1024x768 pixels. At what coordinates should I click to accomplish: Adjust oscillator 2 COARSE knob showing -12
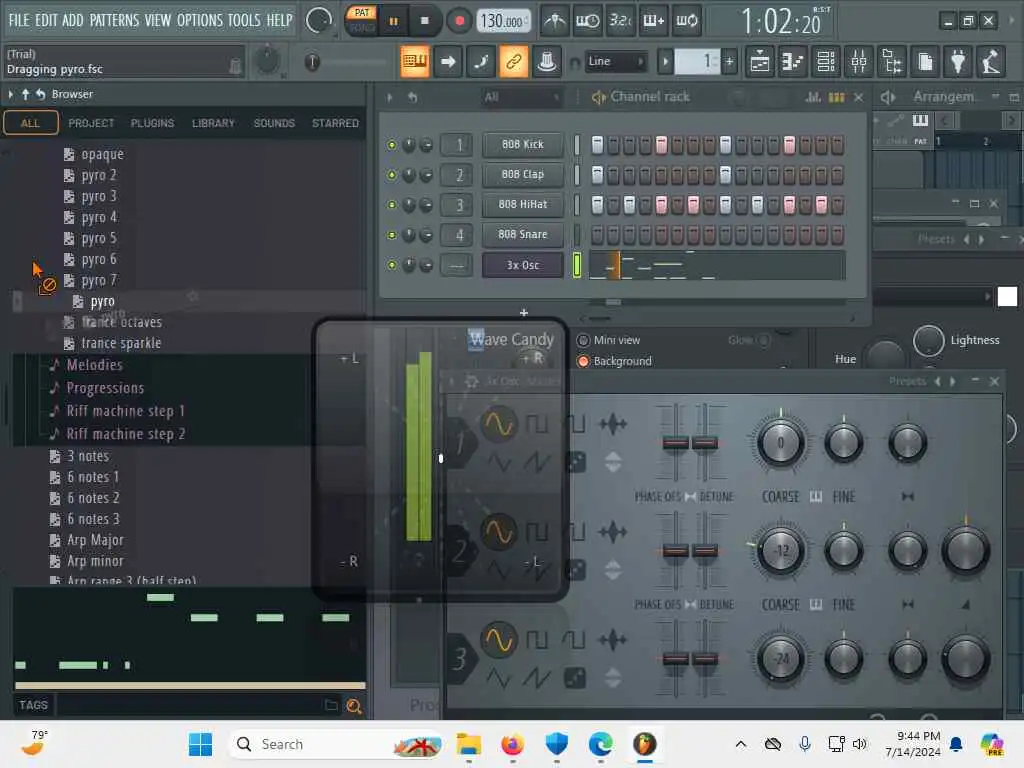tap(780, 551)
